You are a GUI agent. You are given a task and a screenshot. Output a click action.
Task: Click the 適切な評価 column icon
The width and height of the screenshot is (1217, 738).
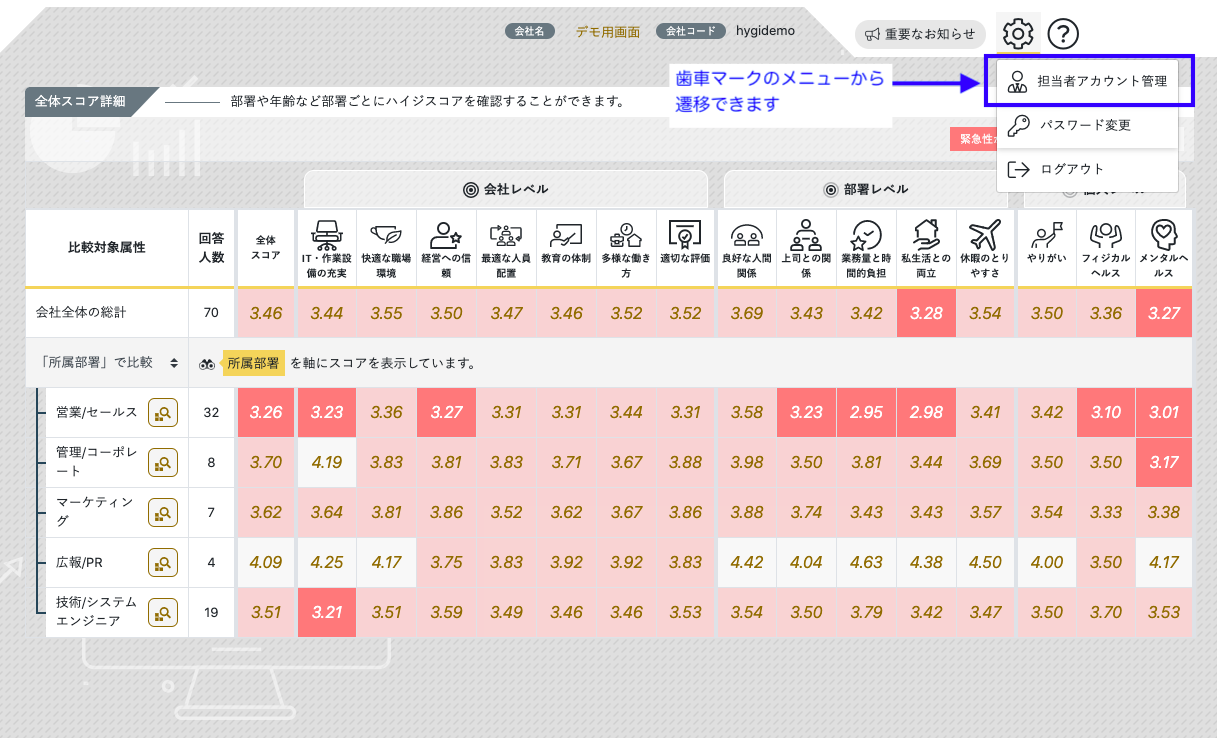click(x=686, y=234)
